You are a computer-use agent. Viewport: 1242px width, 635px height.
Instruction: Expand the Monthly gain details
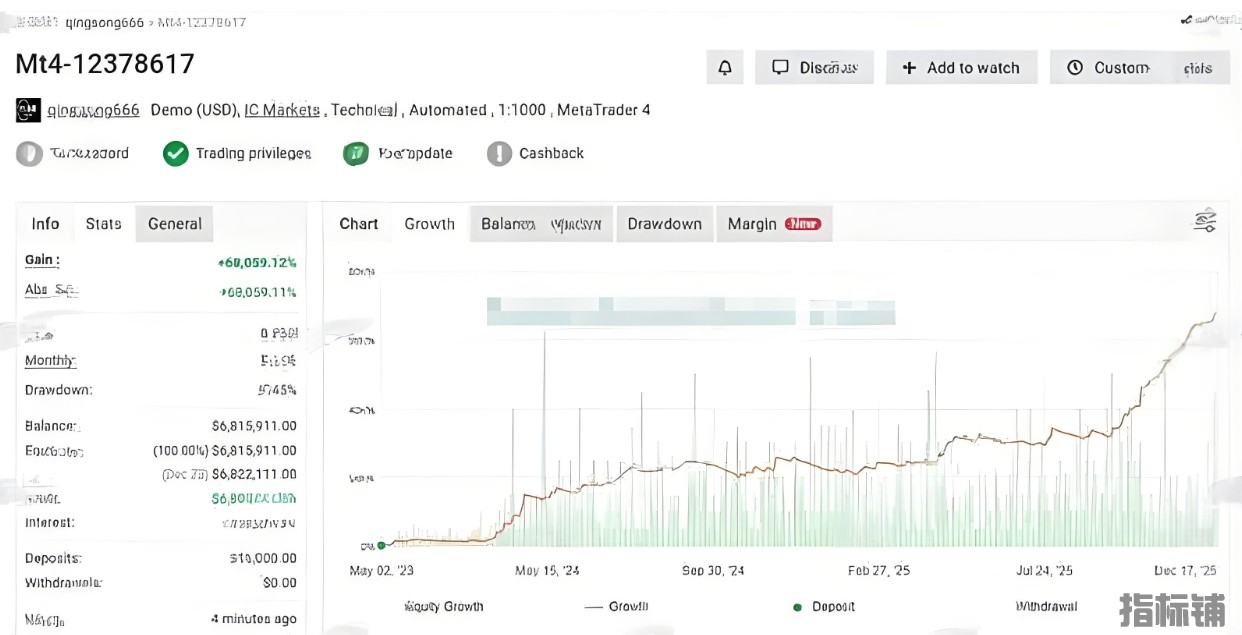pyautogui.click(x=50, y=361)
